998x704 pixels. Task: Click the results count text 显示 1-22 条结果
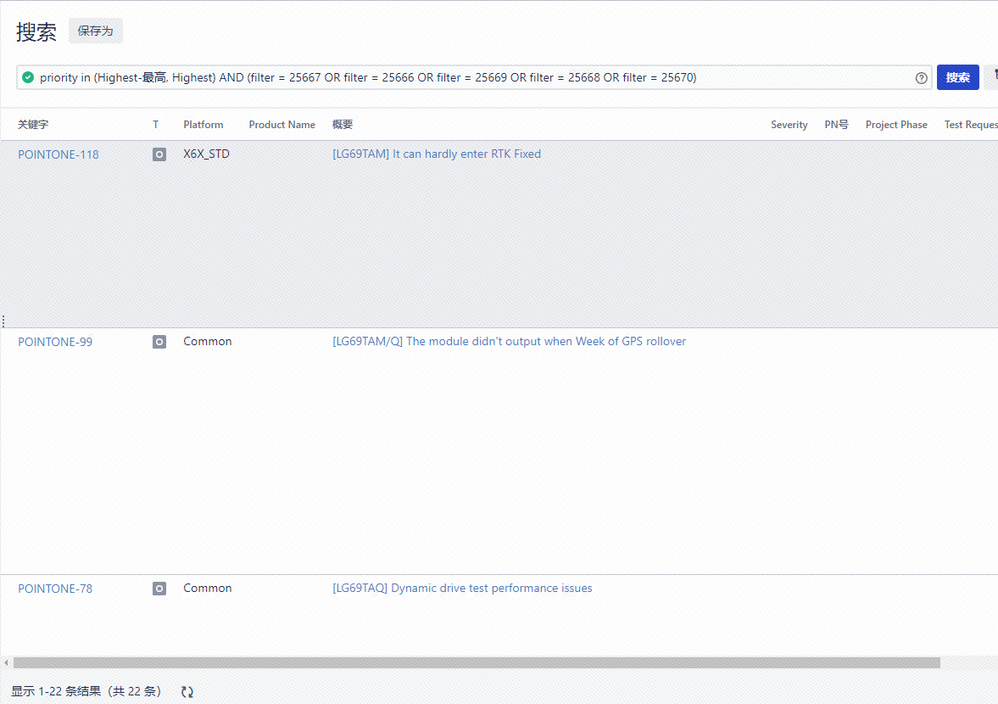(86, 691)
